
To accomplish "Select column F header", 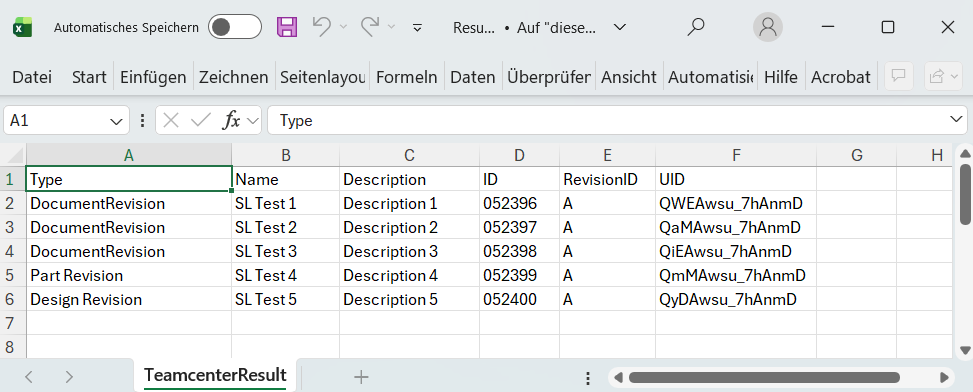I will tap(736, 155).
